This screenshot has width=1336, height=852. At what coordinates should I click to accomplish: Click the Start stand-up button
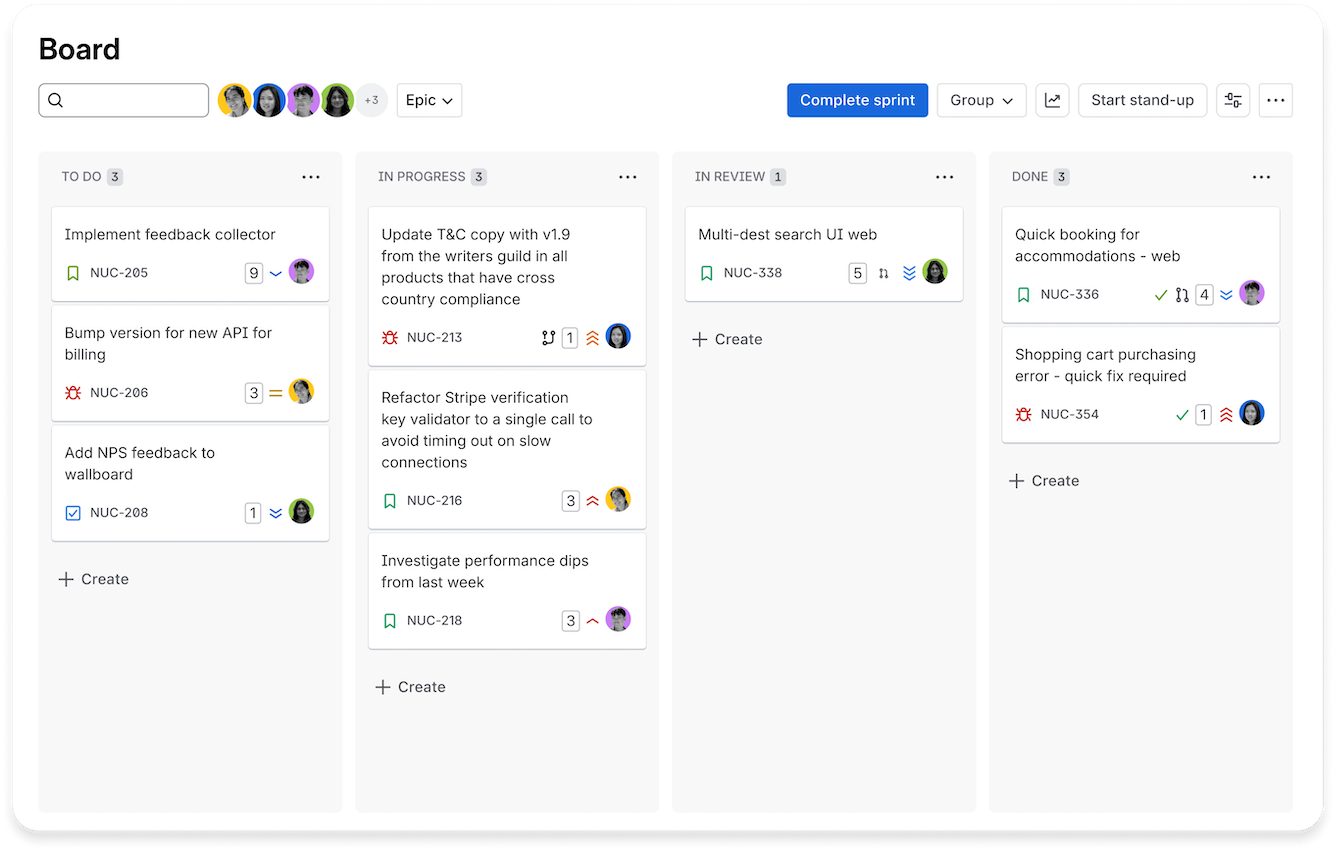tap(1142, 100)
